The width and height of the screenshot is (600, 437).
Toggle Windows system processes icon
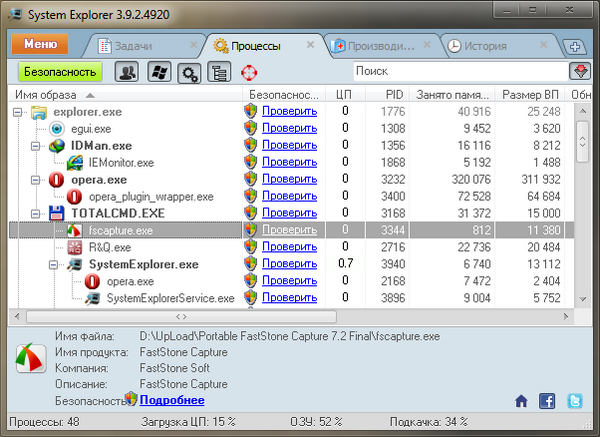click(158, 72)
